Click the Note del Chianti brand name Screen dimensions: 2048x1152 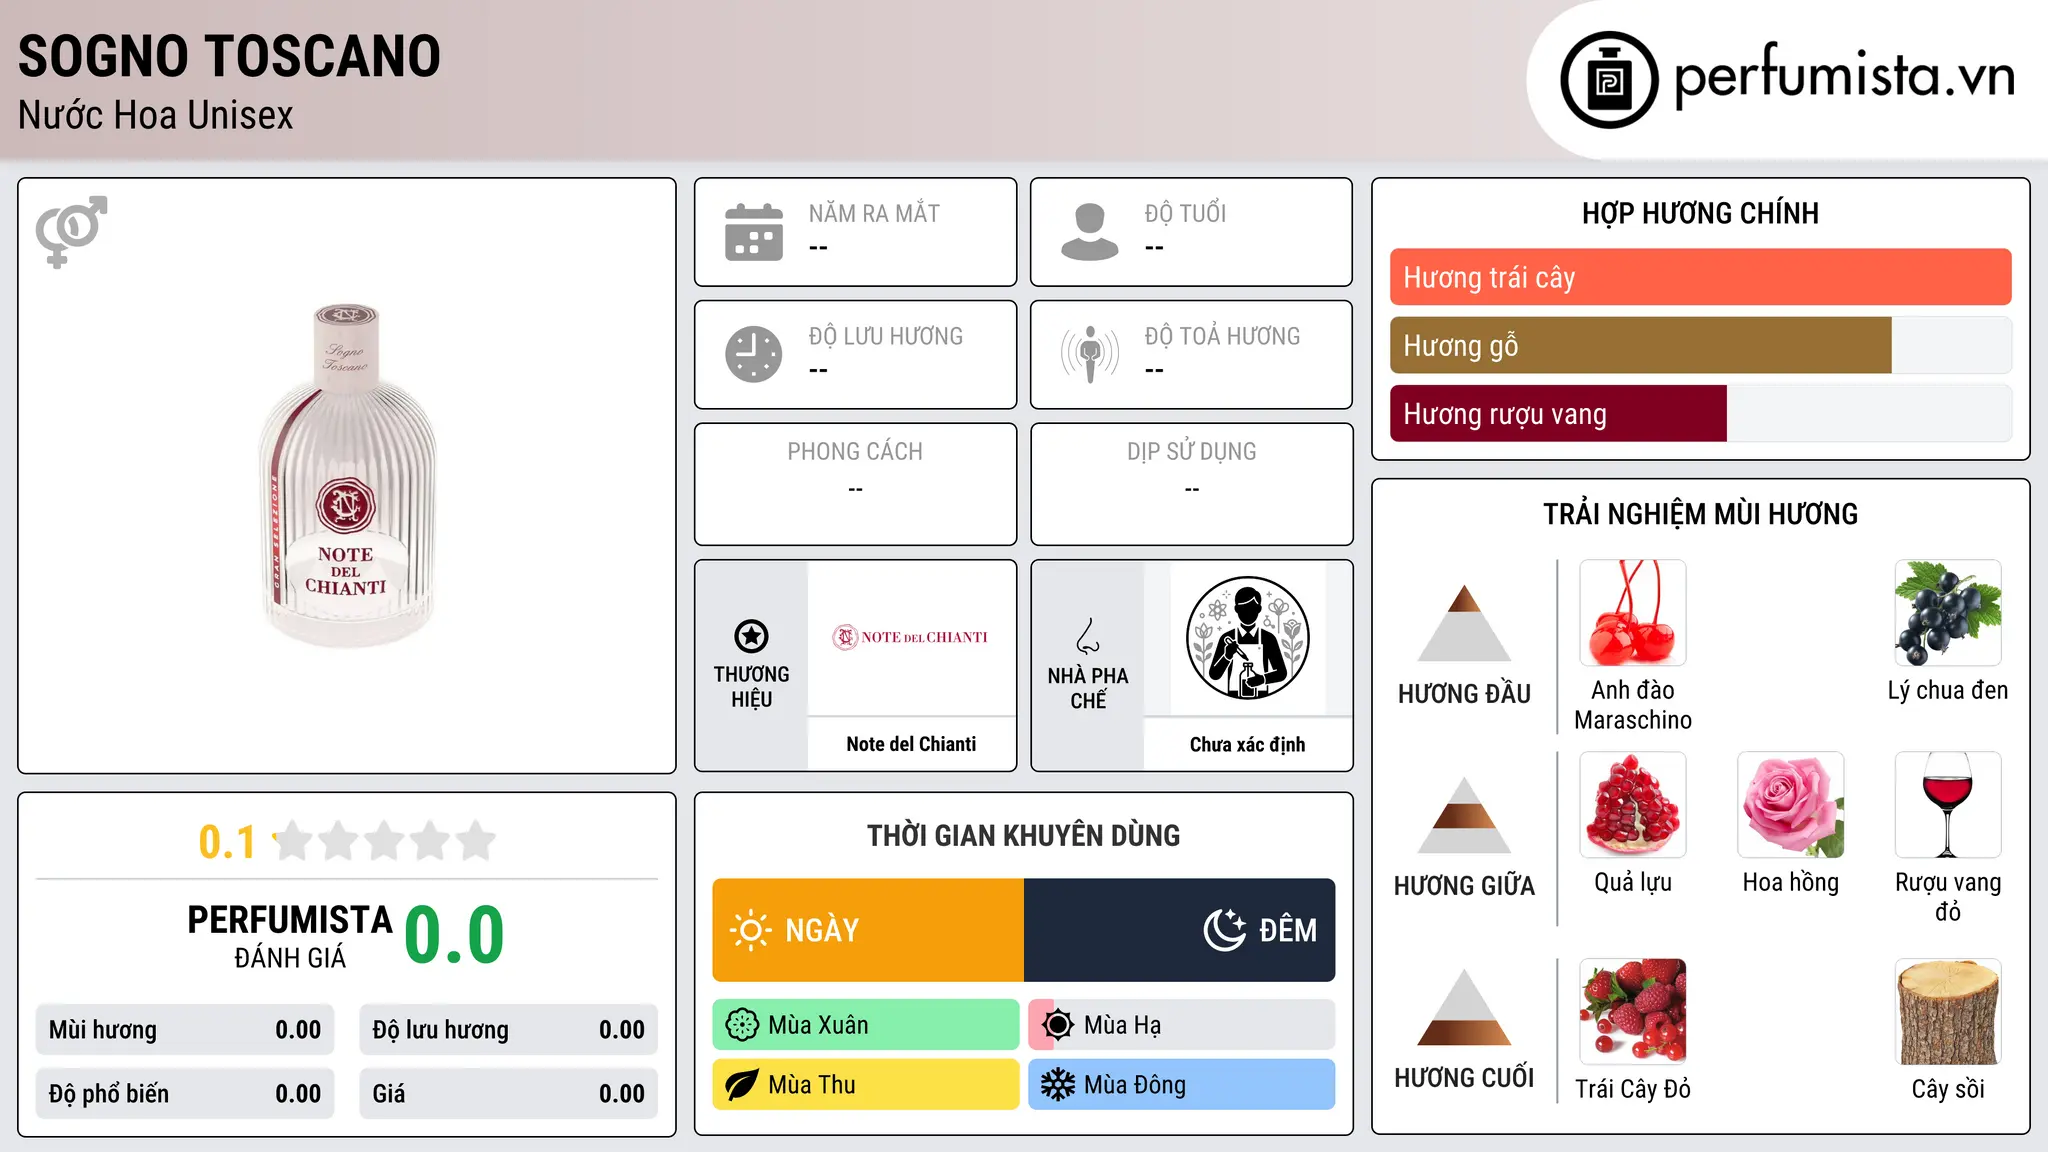click(x=911, y=744)
